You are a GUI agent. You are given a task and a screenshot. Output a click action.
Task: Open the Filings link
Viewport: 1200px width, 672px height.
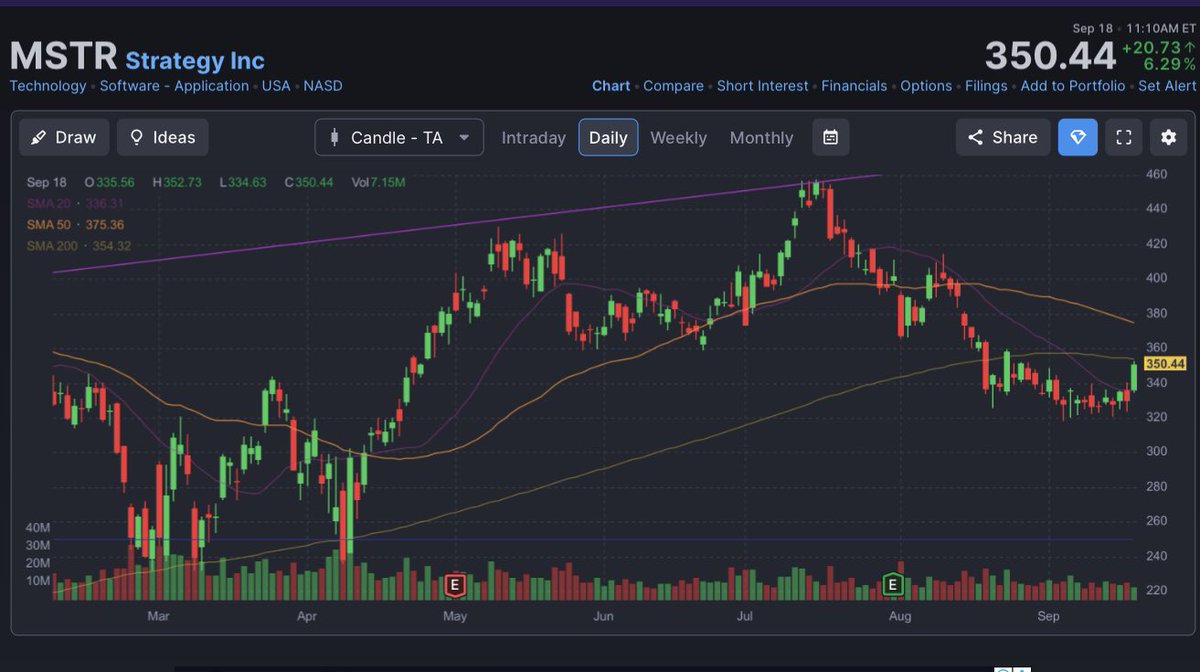[986, 86]
